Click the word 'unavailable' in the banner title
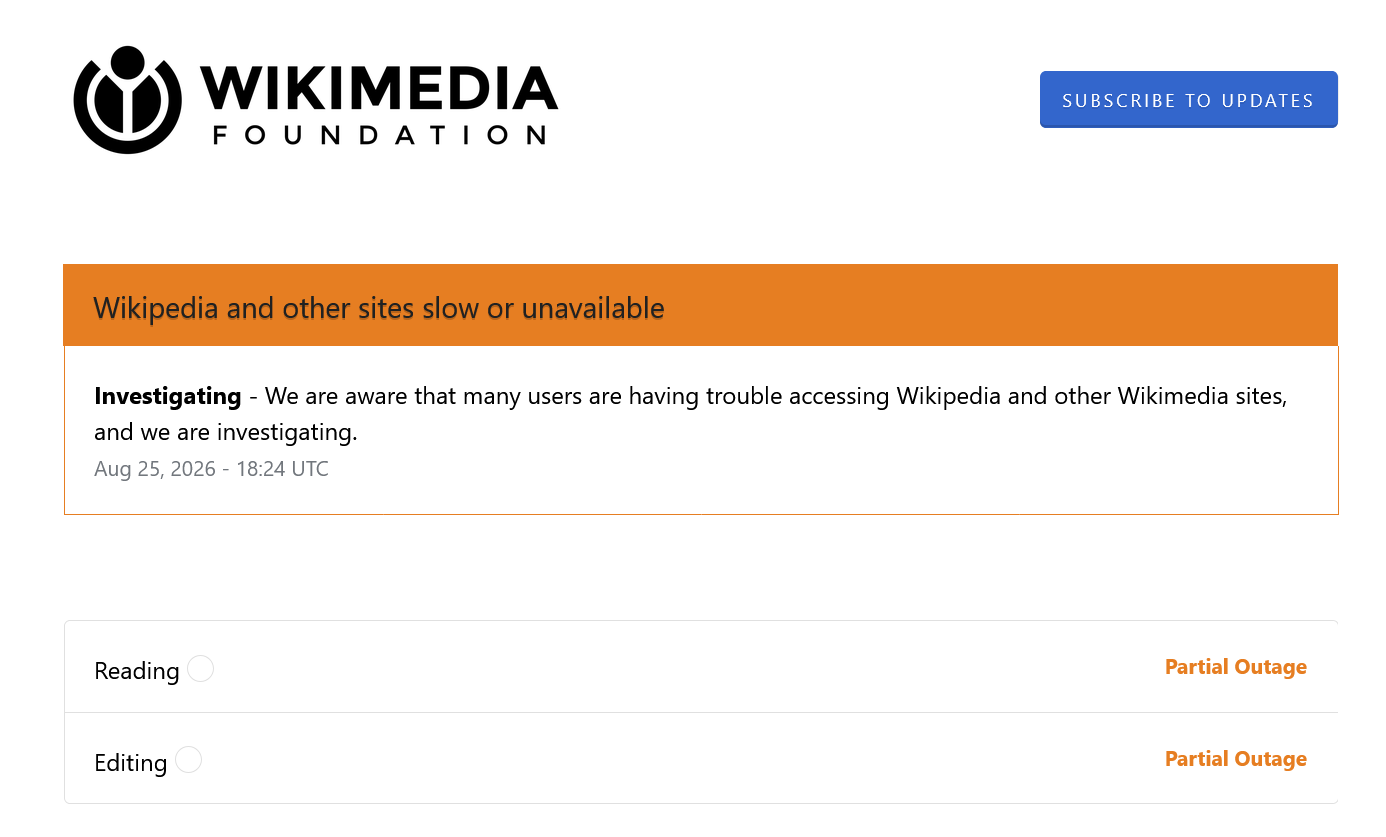Screen dimensions: 1386x837 point(593,308)
